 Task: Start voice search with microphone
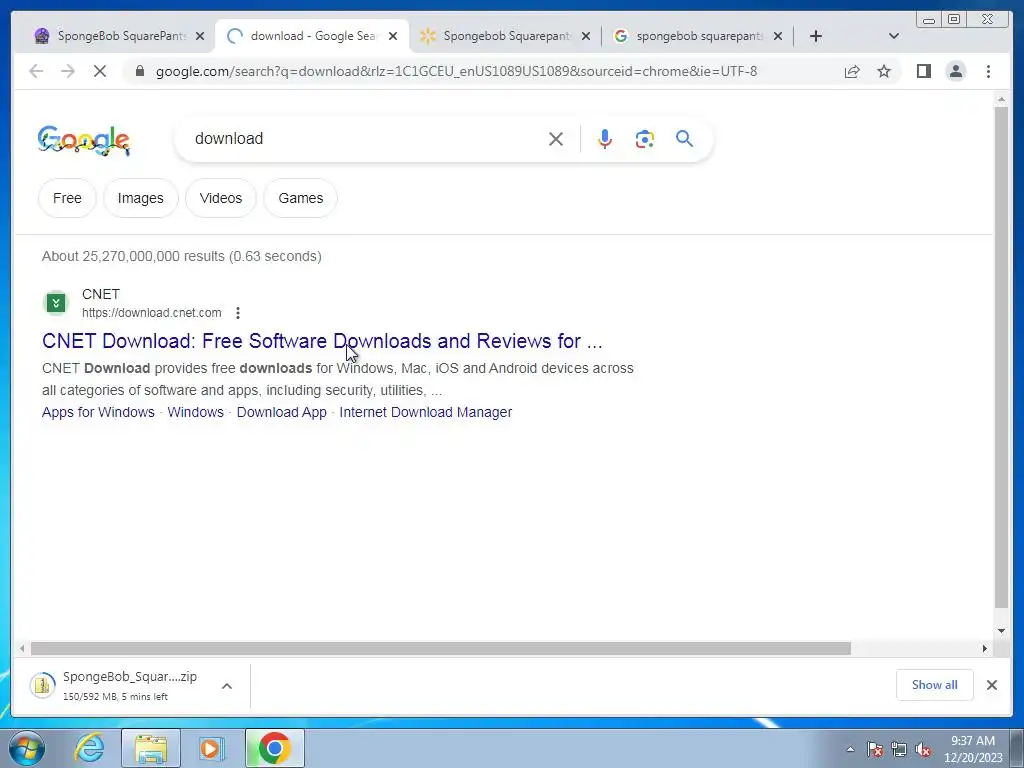pos(605,139)
